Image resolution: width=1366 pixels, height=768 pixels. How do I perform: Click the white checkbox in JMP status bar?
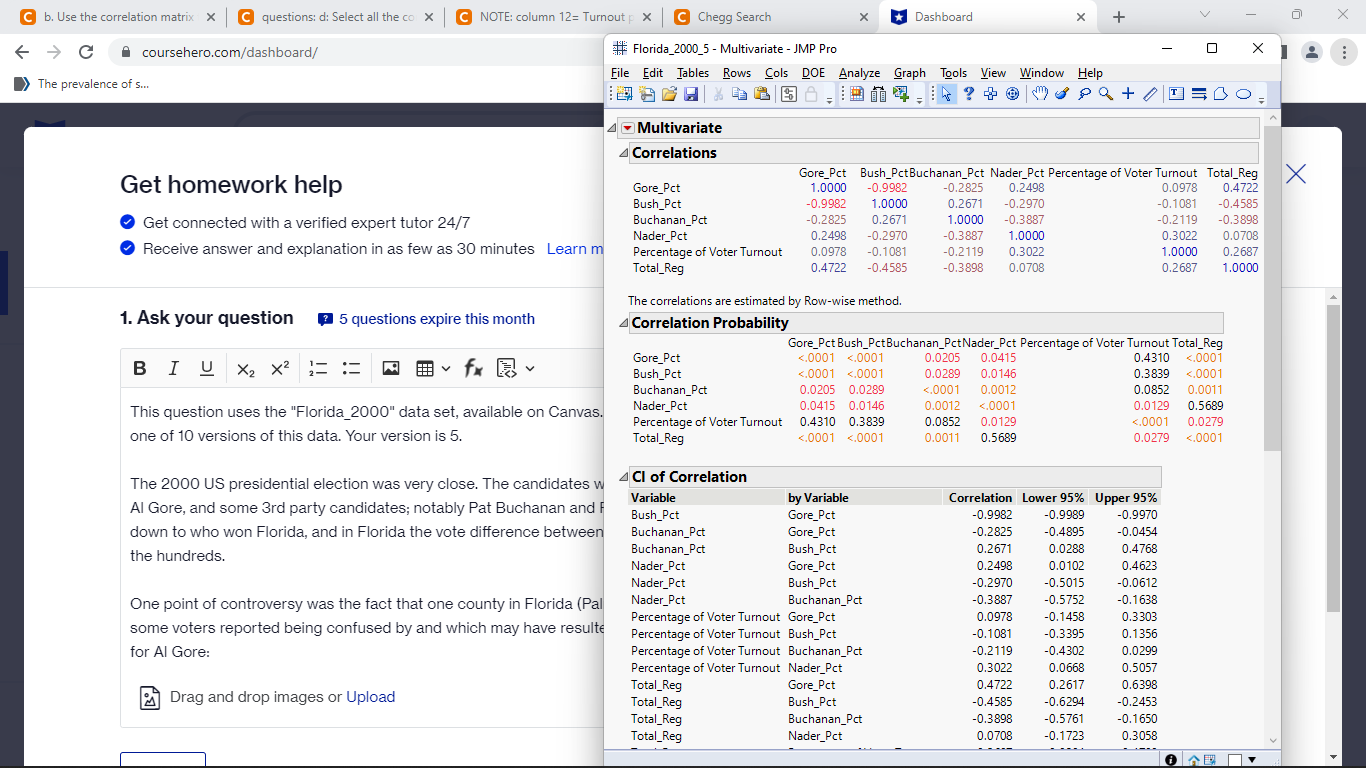click(1235, 760)
